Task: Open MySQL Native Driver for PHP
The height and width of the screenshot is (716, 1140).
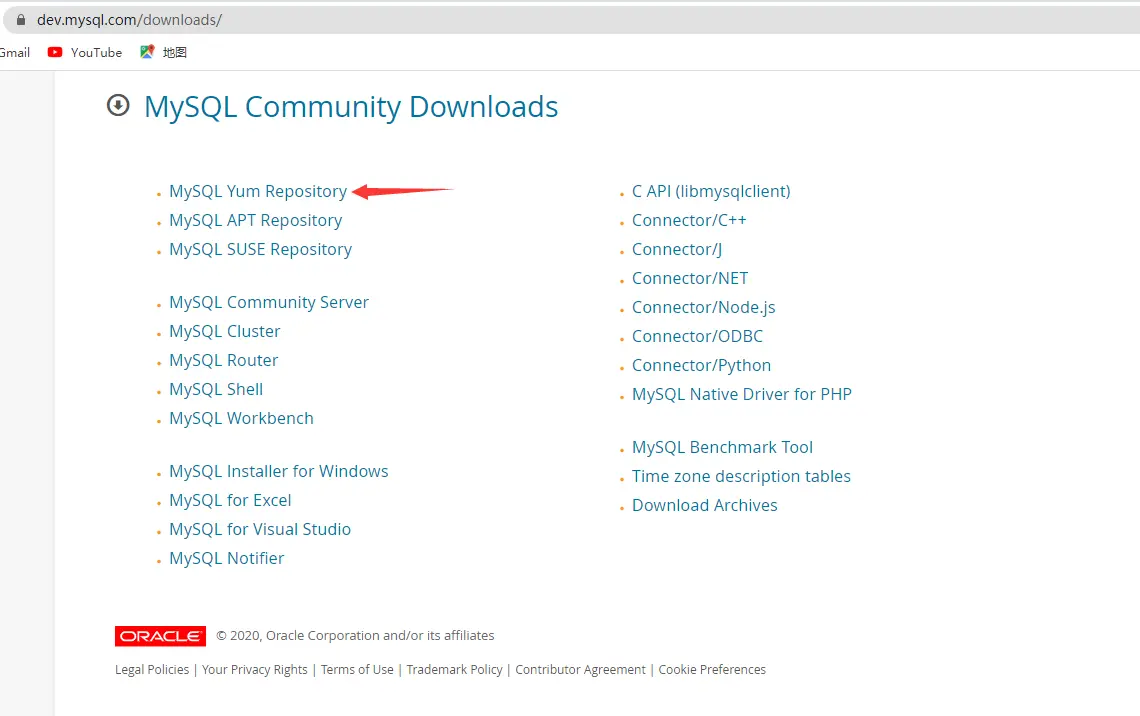Action: tap(742, 395)
